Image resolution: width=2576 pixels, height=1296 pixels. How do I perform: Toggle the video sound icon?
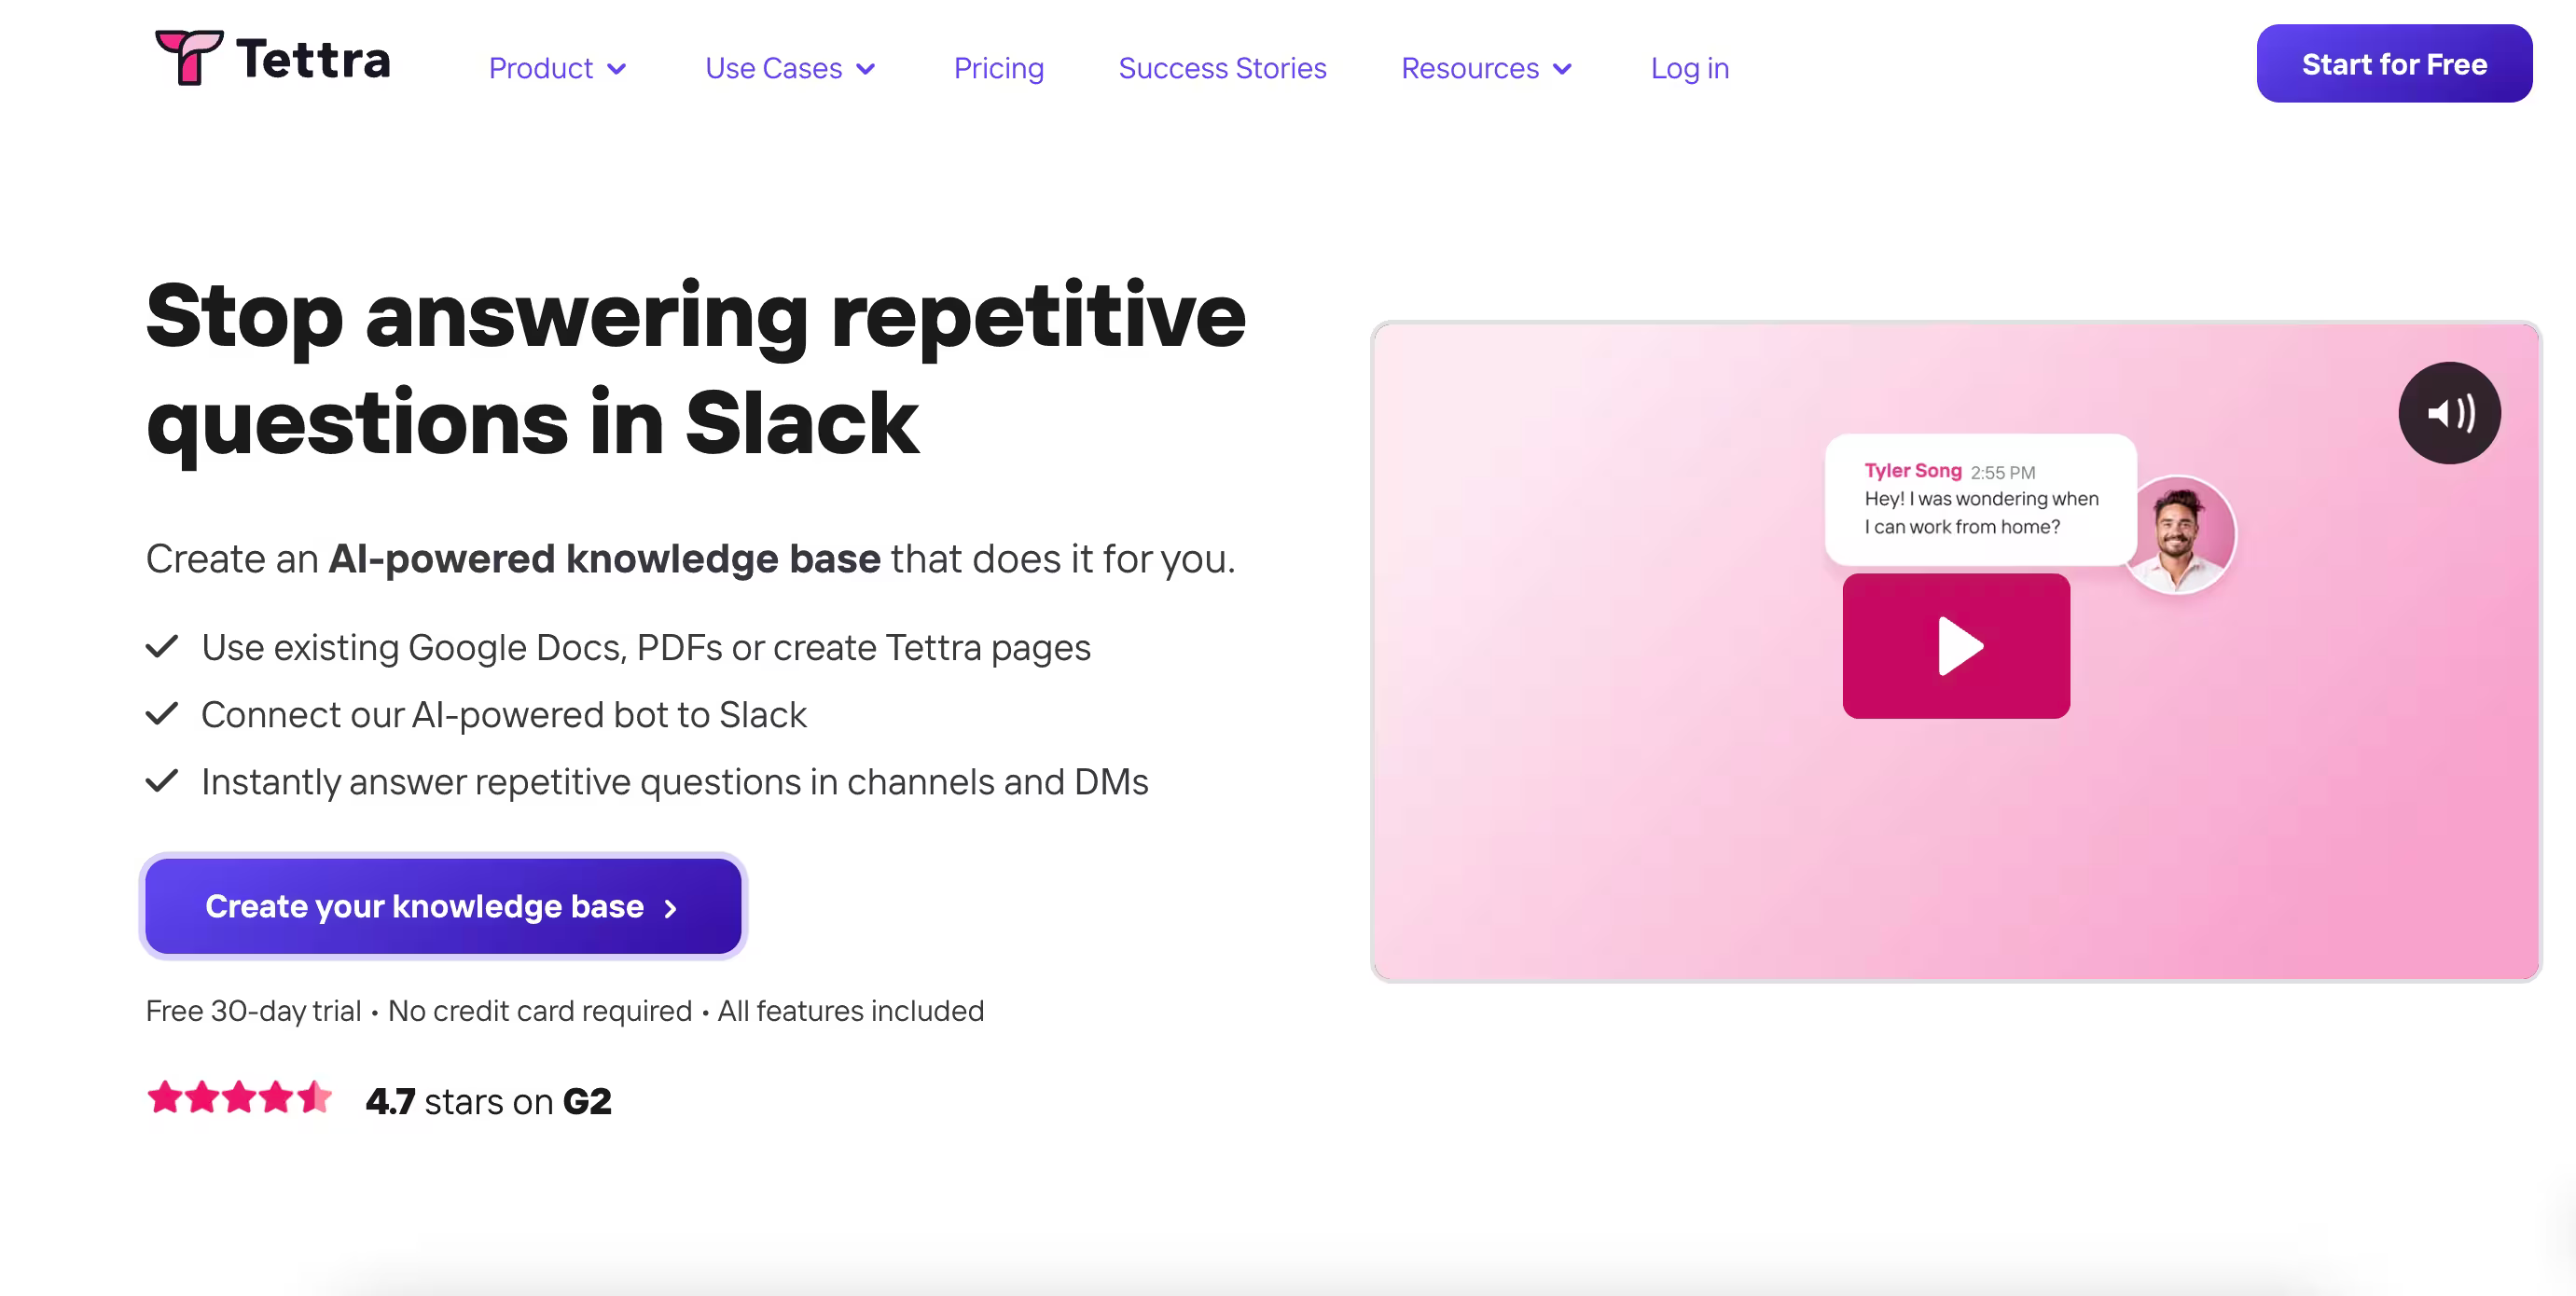point(2449,413)
